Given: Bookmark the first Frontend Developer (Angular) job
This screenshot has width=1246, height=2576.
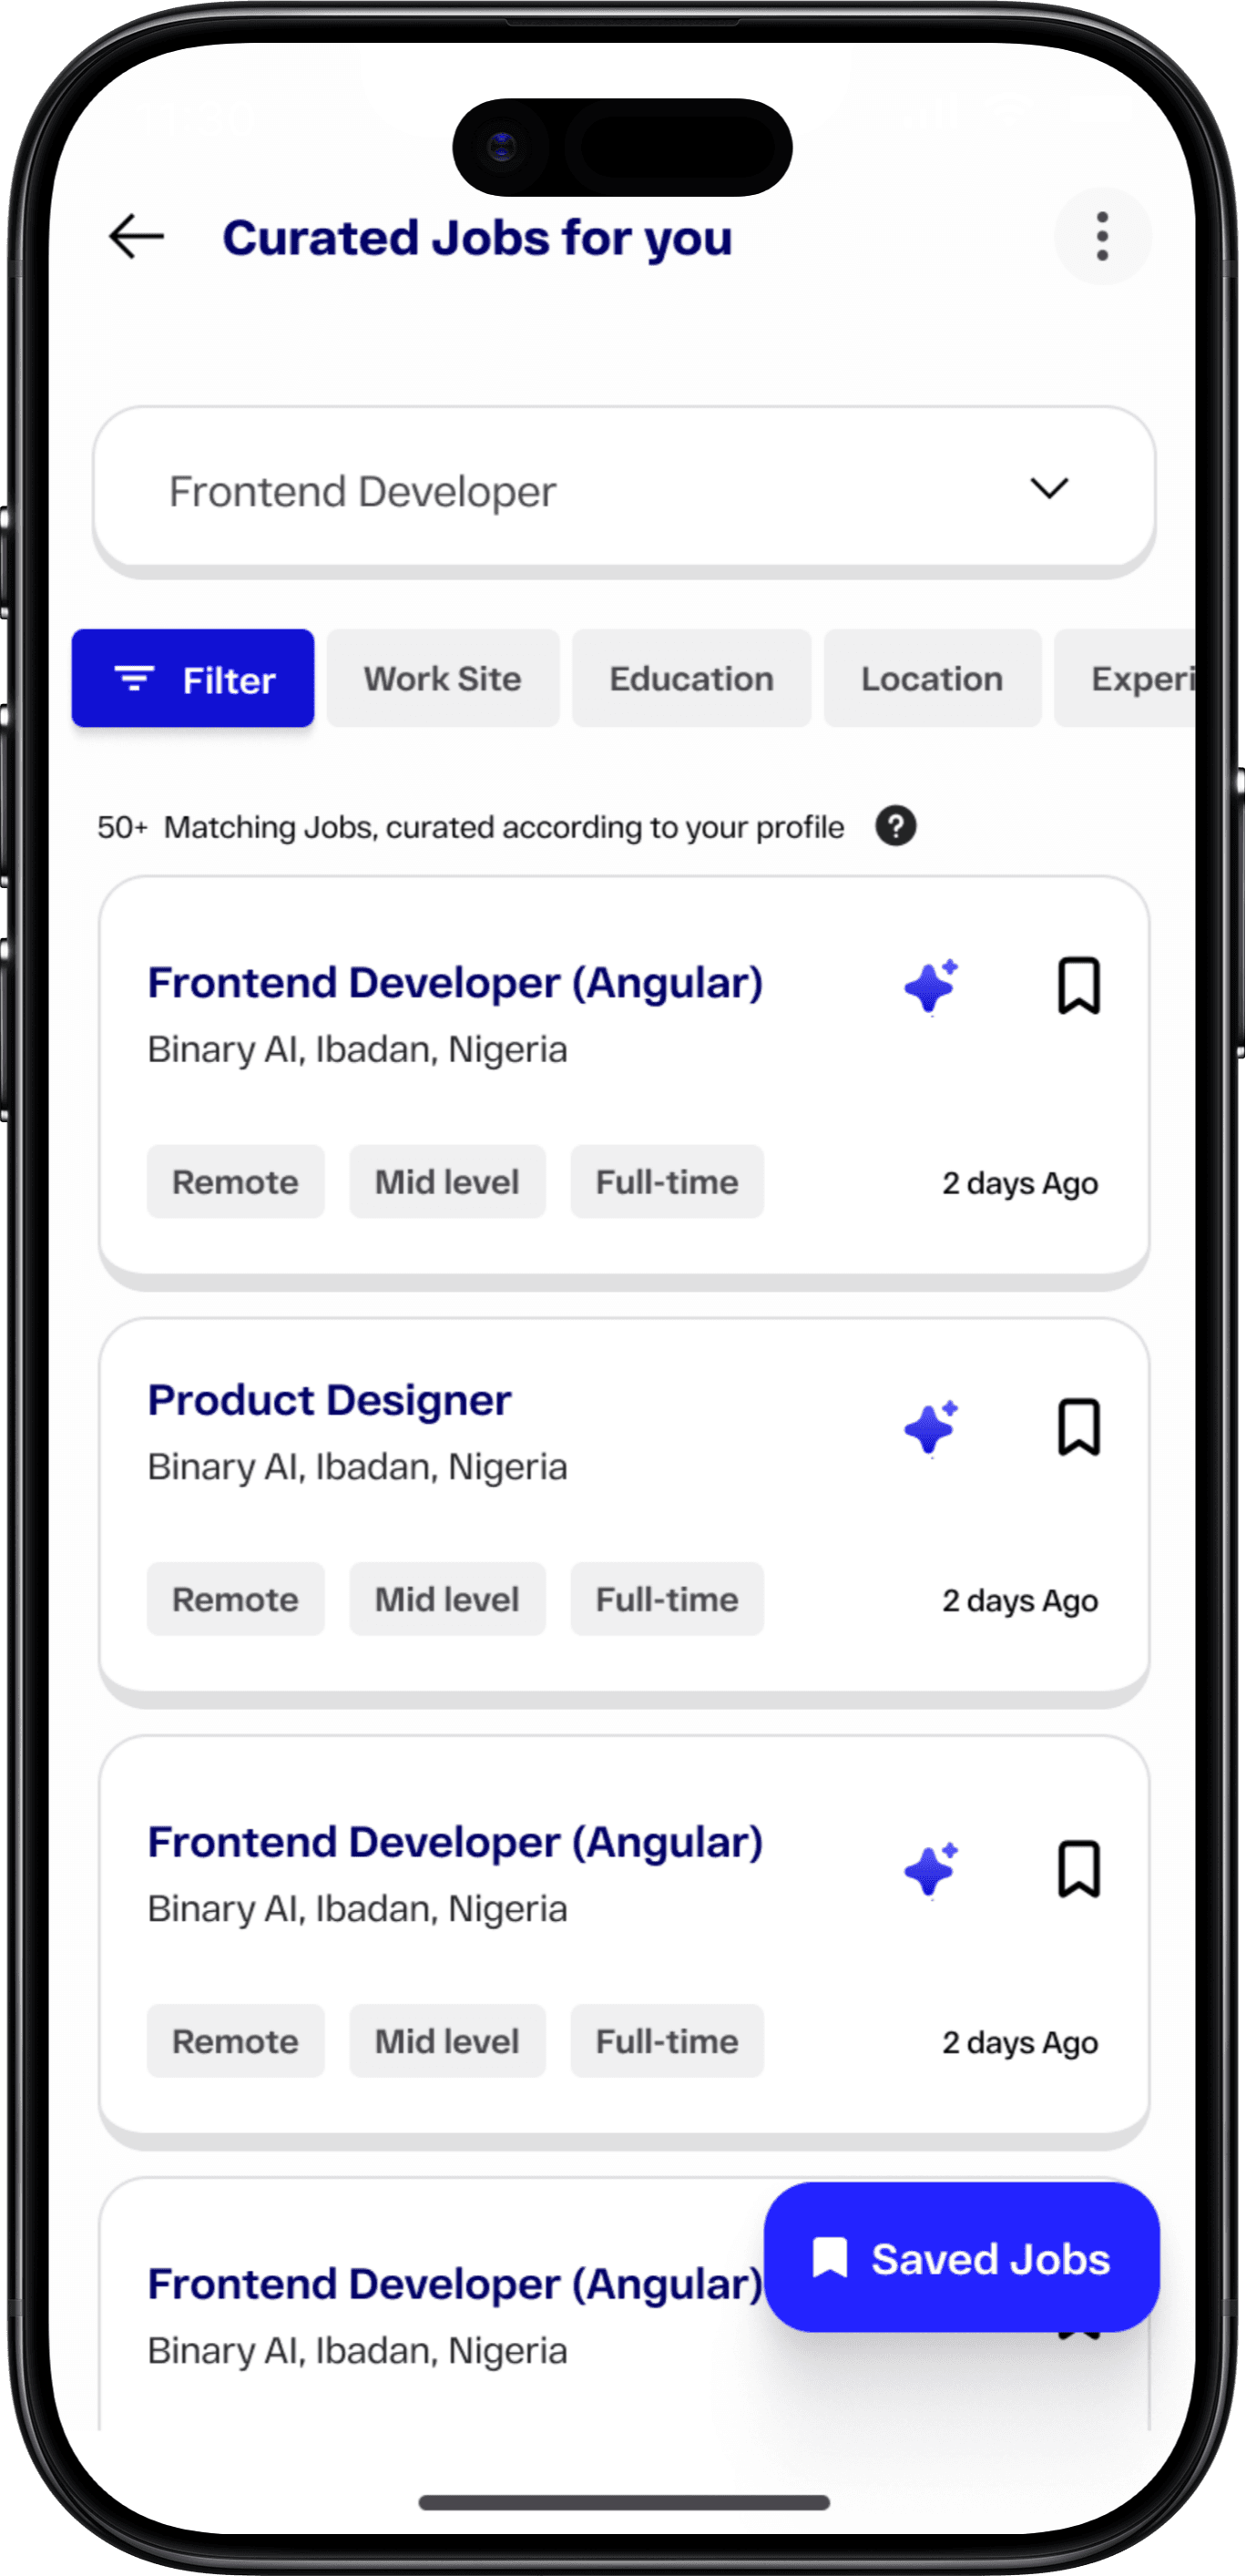Looking at the screenshot, I should click(x=1078, y=986).
